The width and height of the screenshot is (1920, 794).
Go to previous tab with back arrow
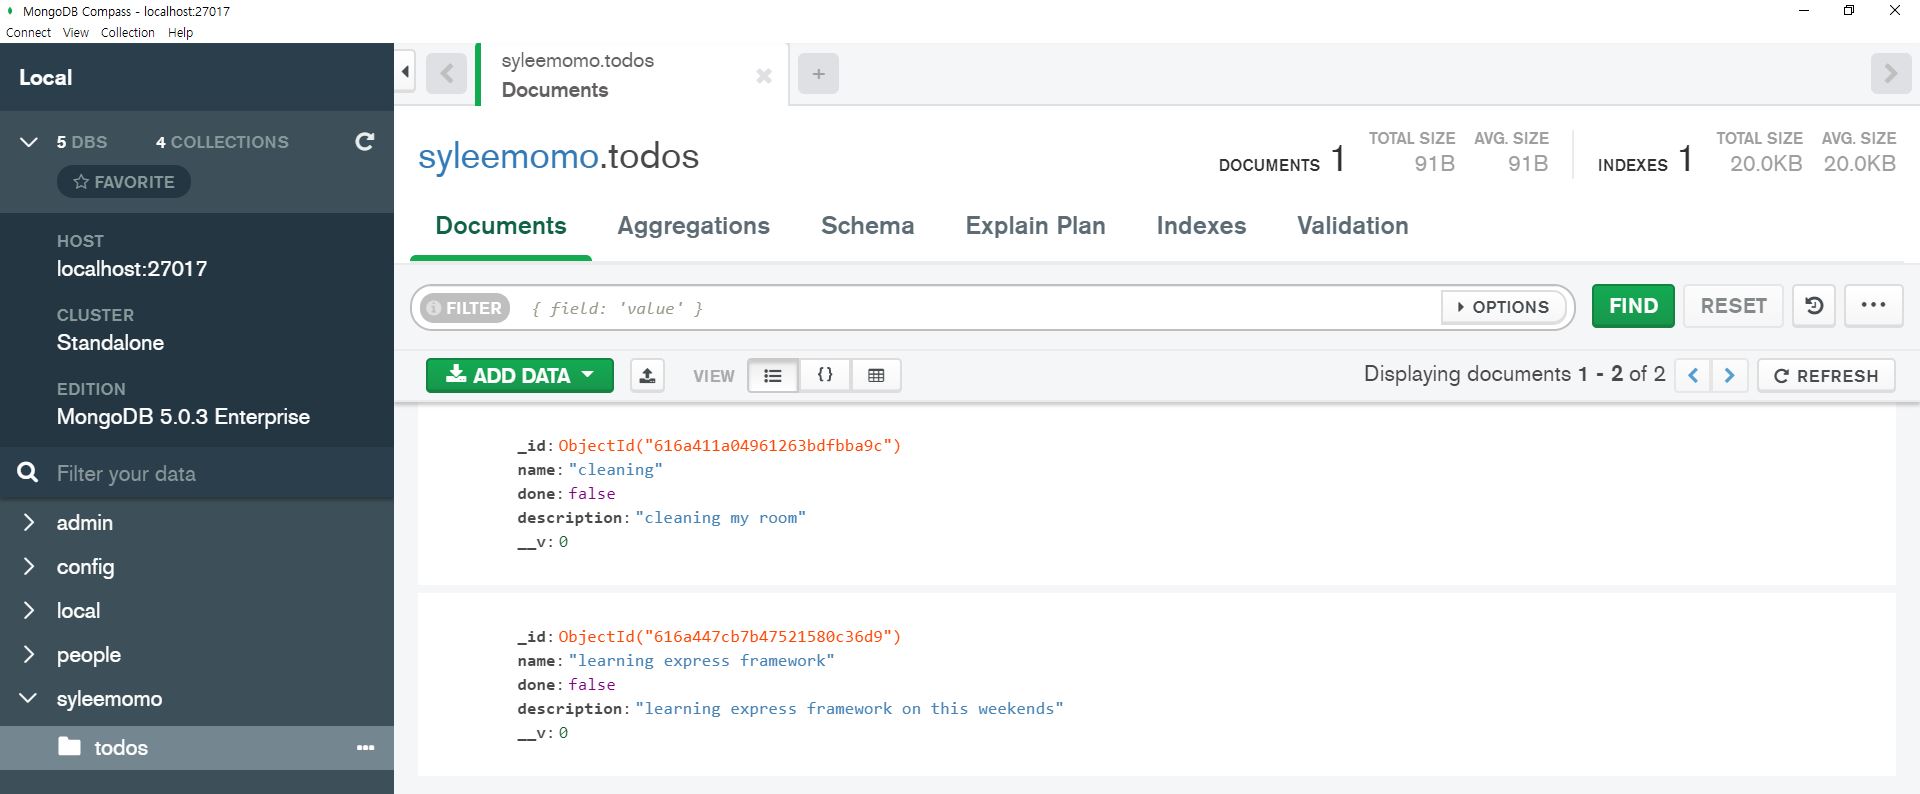[x=446, y=73]
